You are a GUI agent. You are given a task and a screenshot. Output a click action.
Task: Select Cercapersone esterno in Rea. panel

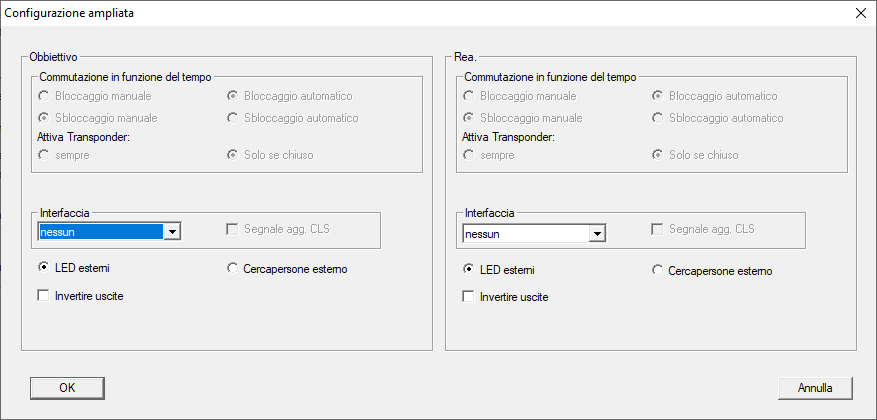pyautogui.click(x=658, y=270)
